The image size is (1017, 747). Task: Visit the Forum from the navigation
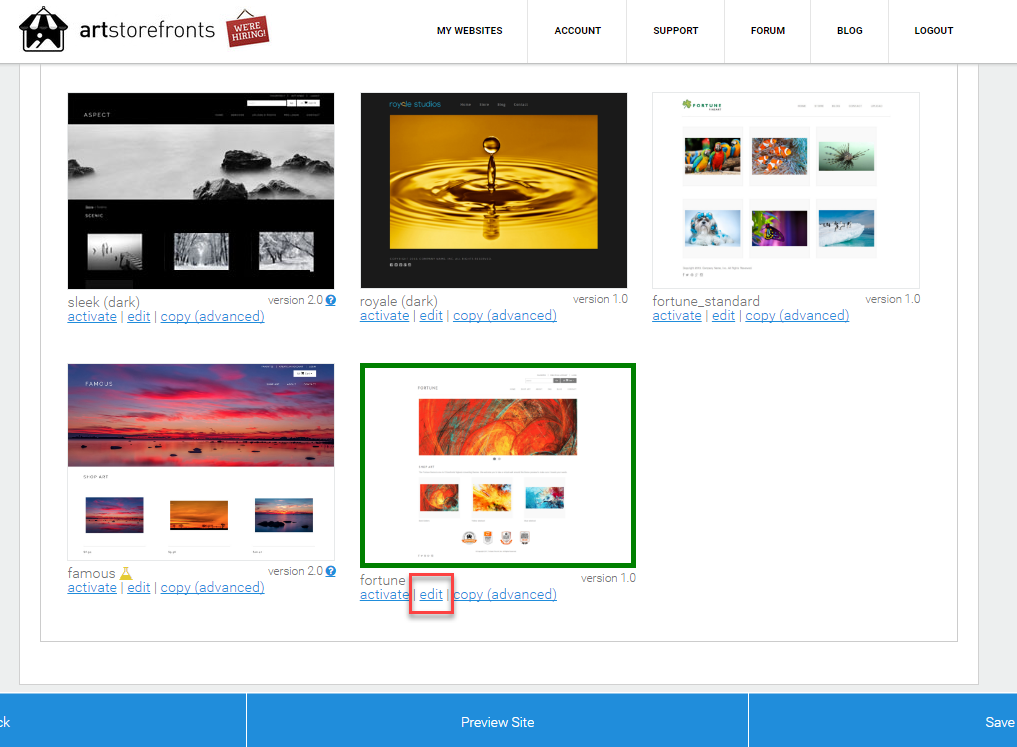767,30
